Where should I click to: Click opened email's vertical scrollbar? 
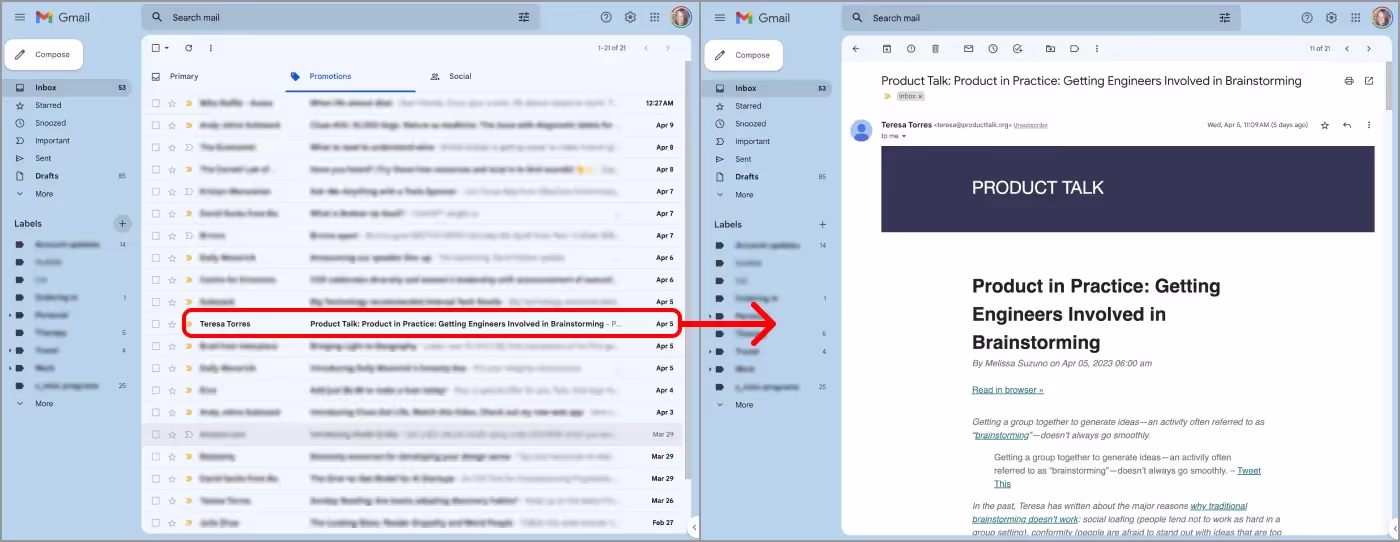(x=1389, y=85)
